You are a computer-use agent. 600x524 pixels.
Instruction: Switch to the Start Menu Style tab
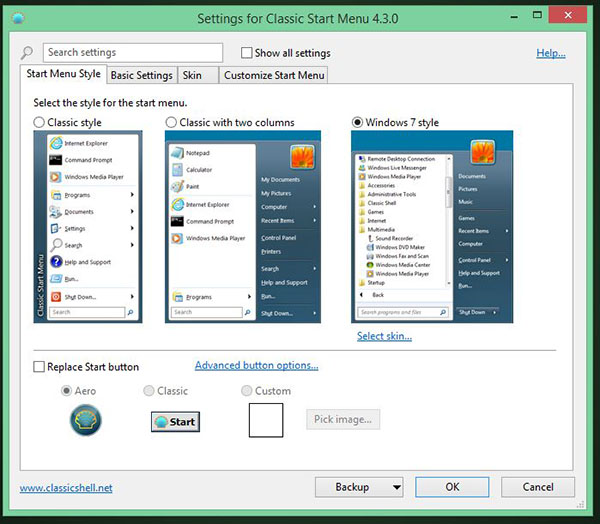point(64,74)
